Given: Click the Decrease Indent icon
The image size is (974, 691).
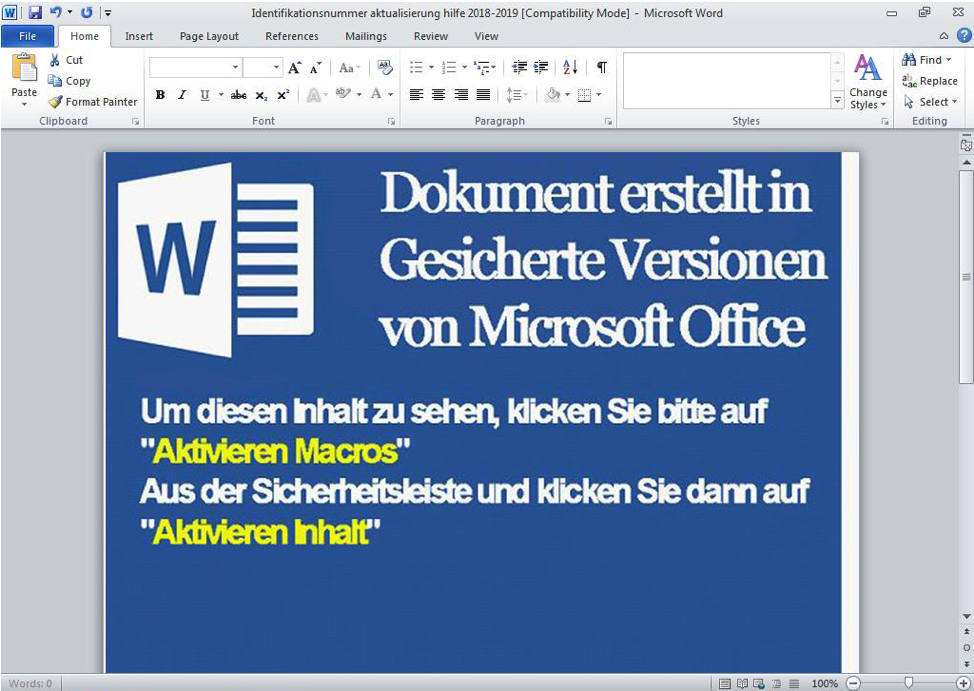Looking at the screenshot, I should 519,67.
